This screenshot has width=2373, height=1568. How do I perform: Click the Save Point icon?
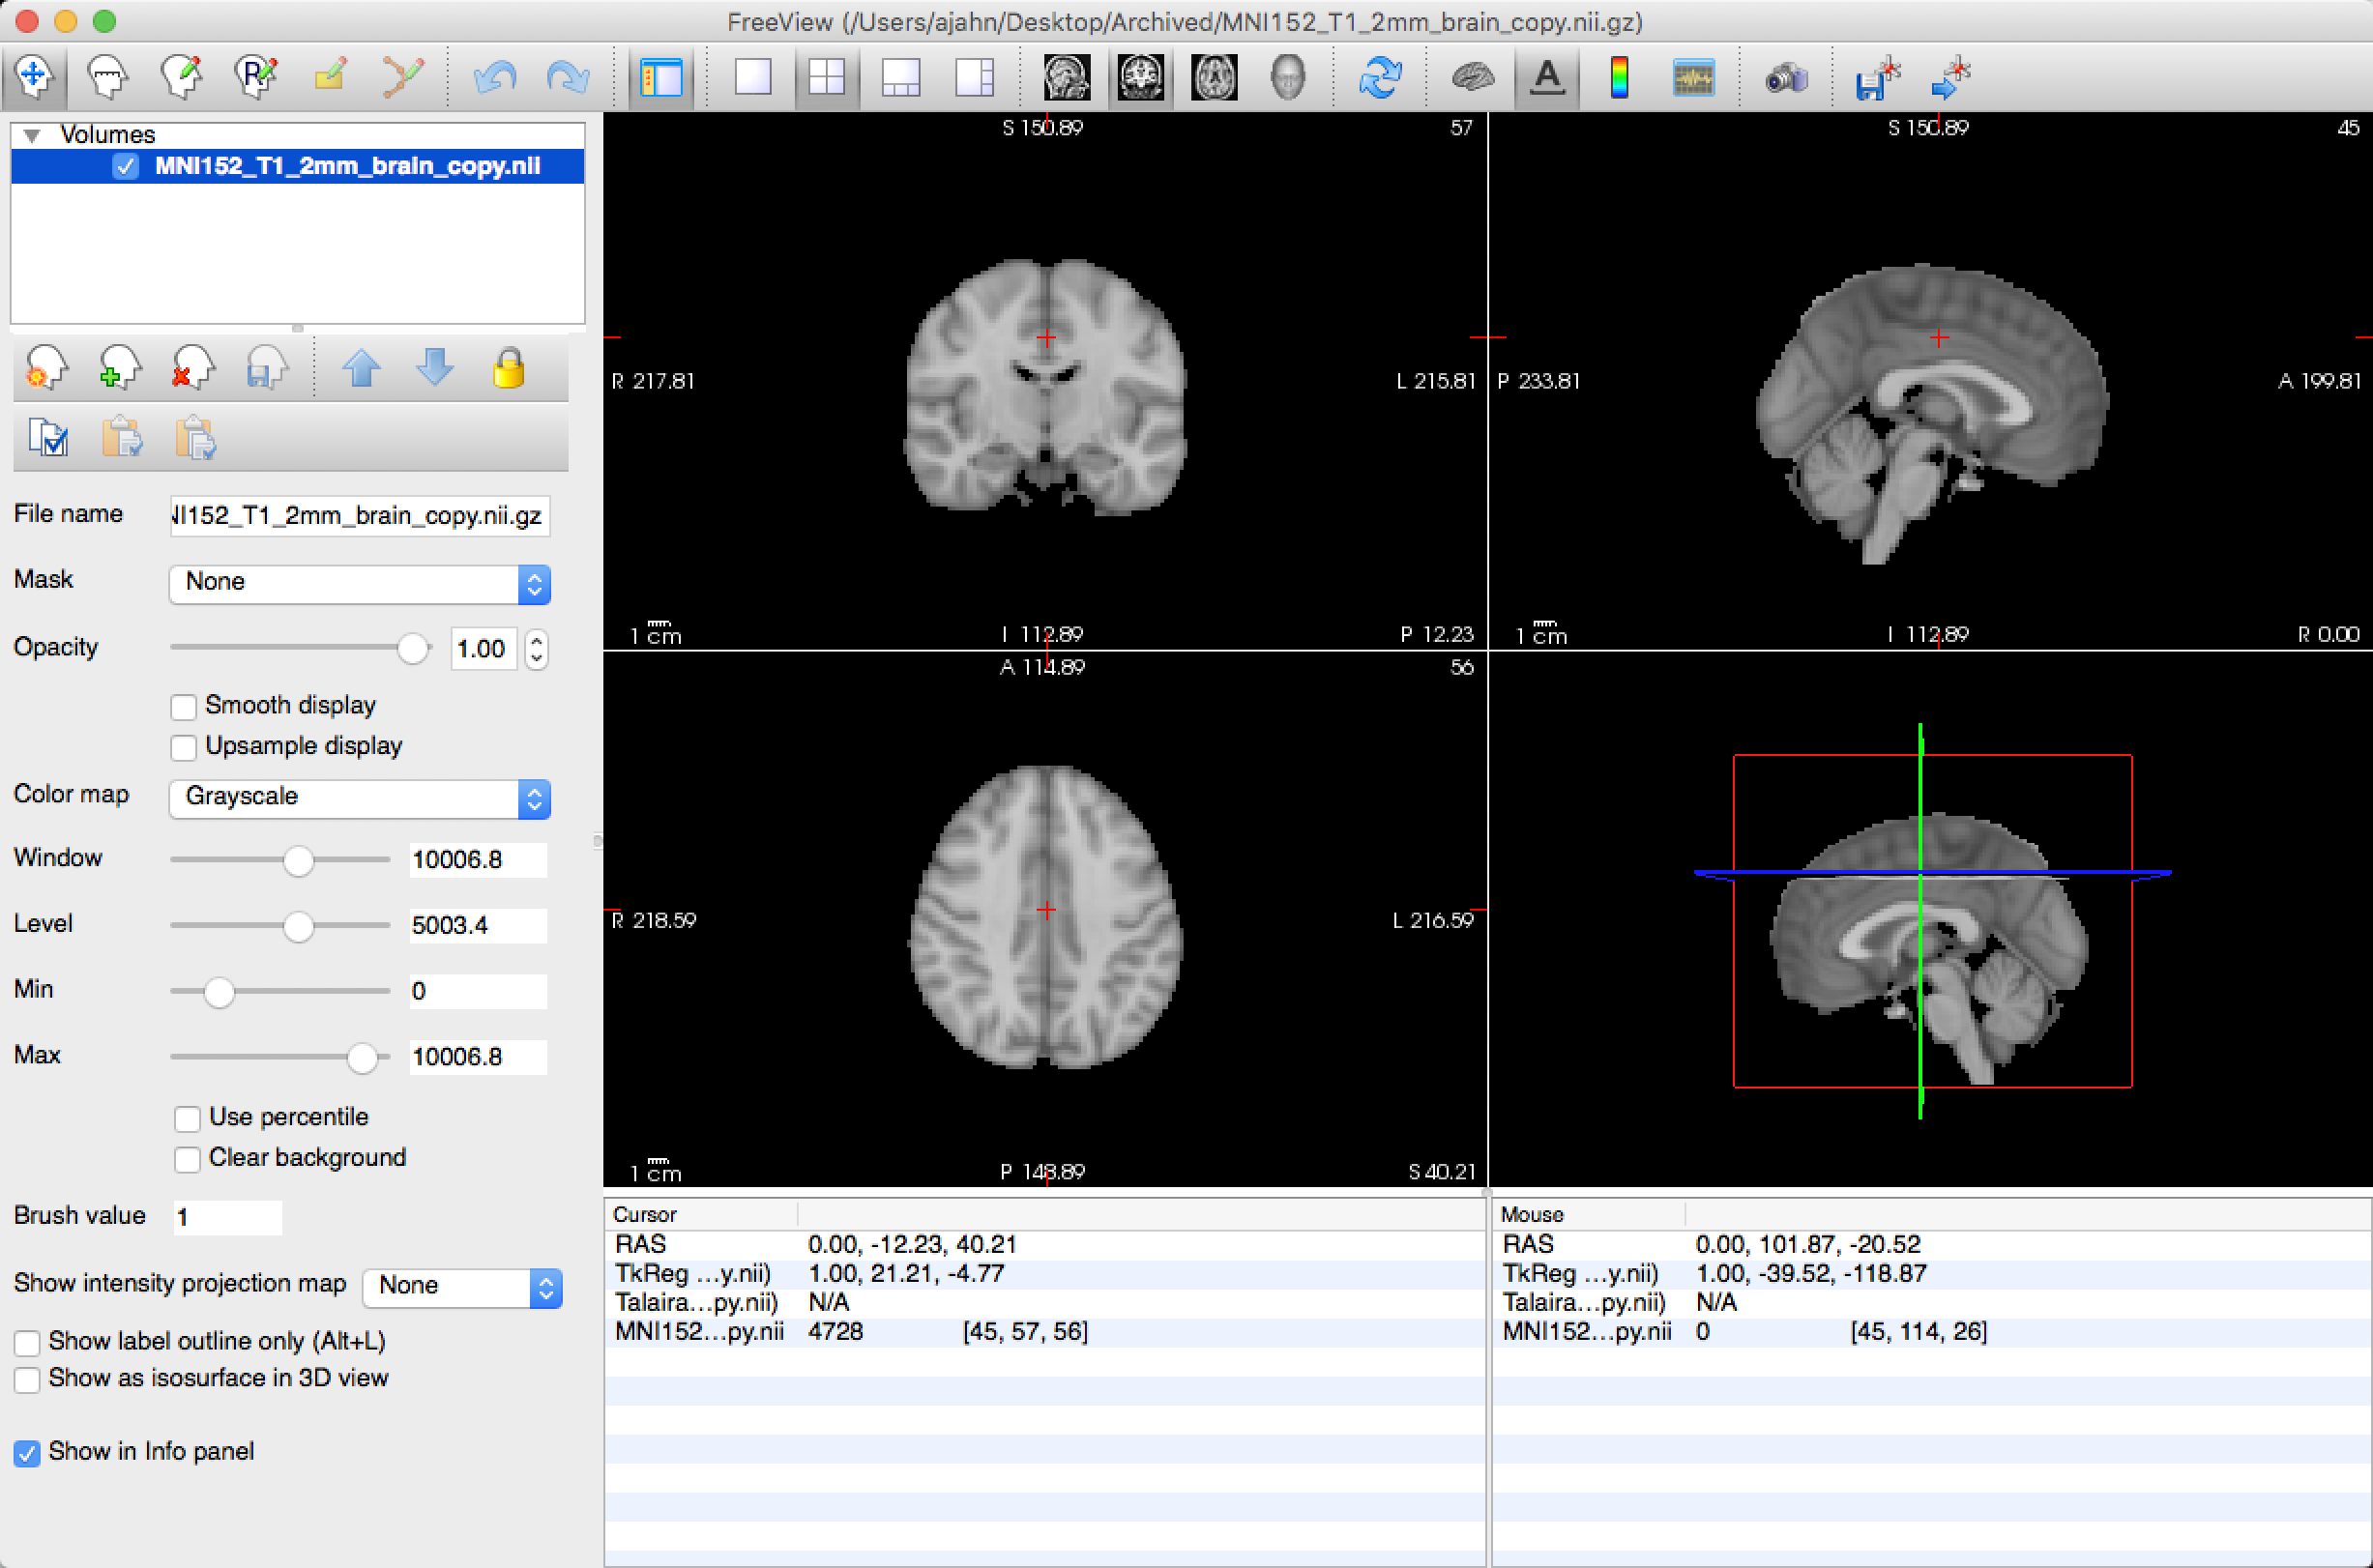(x=1877, y=77)
